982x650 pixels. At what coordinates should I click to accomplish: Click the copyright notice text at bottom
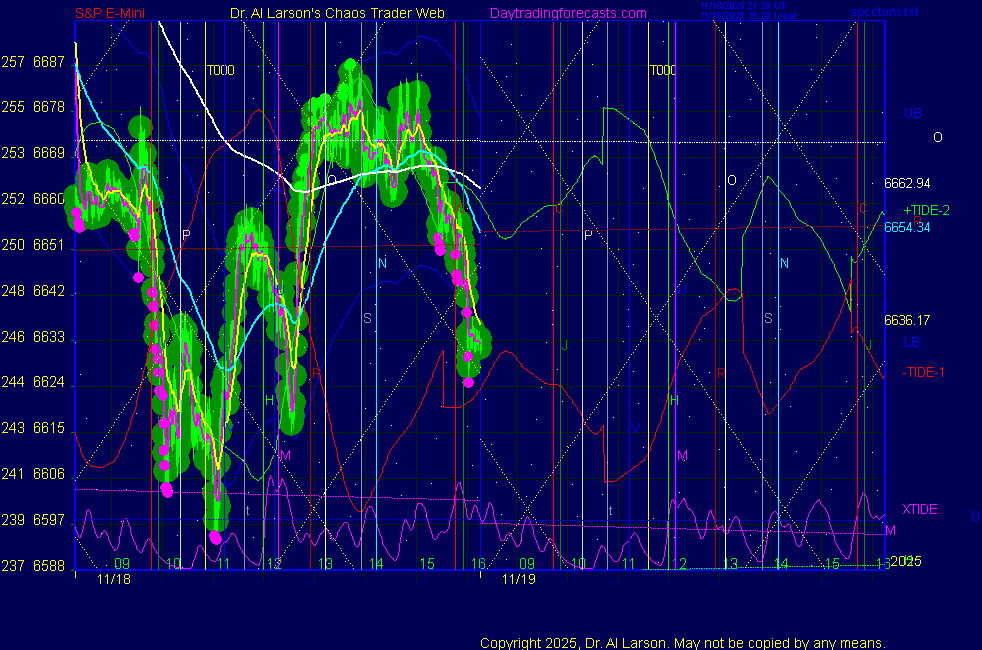pyautogui.click(x=683, y=642)
